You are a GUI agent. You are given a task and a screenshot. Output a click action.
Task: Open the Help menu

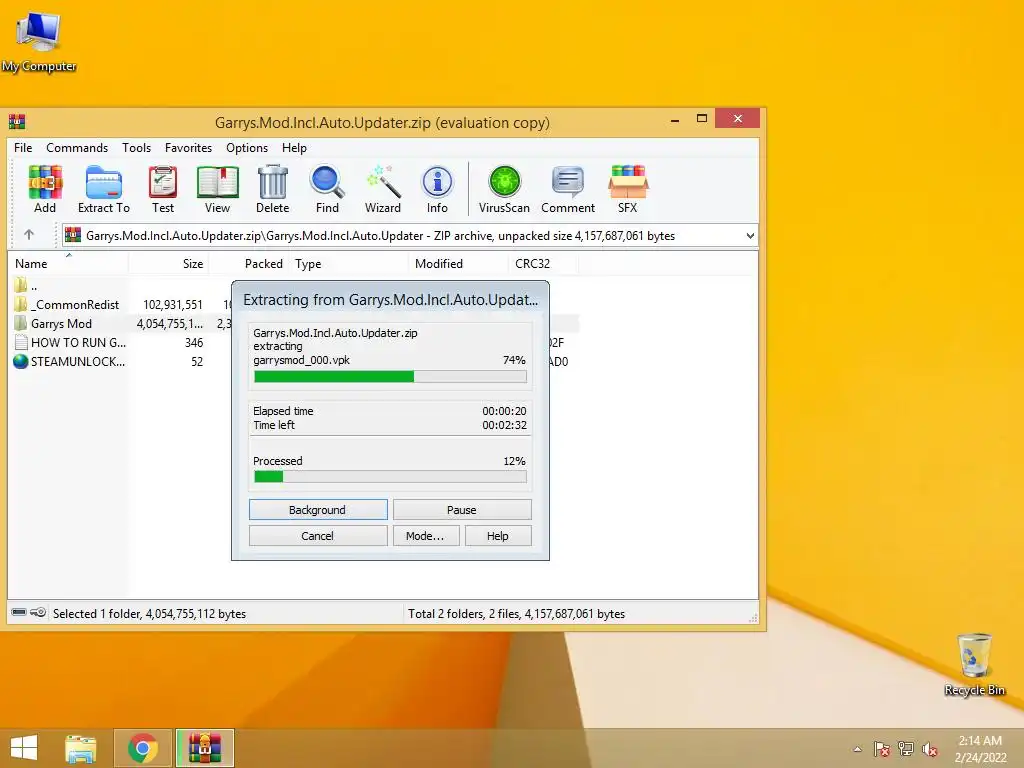(295, 148)
